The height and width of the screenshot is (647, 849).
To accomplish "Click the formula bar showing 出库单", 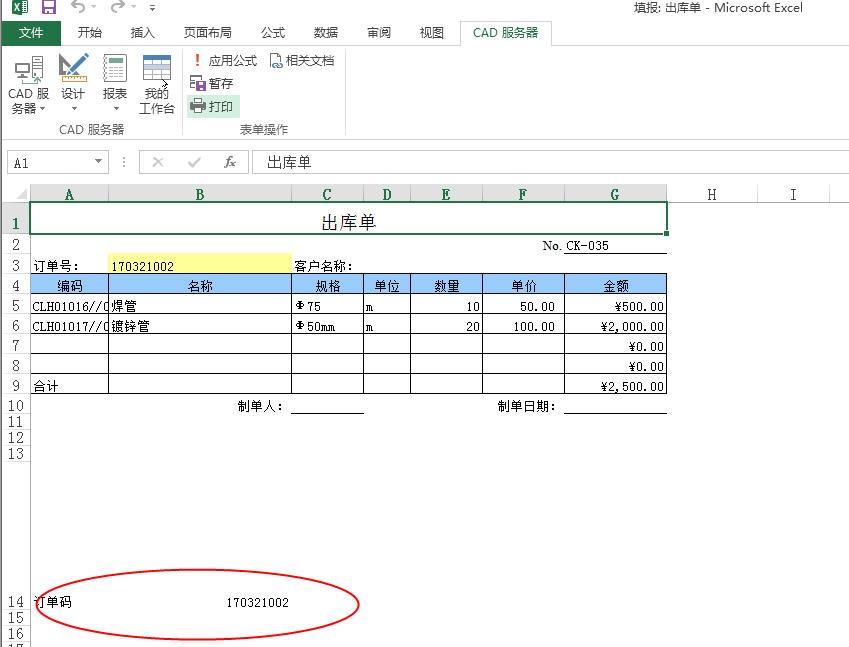I will point(540,162).
